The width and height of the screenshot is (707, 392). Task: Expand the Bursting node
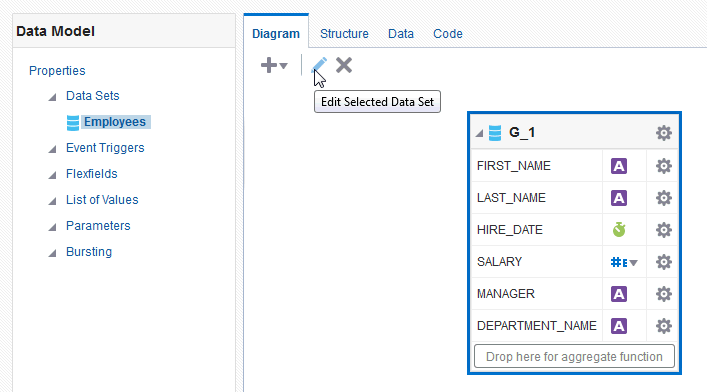click(x=53, y=253)
